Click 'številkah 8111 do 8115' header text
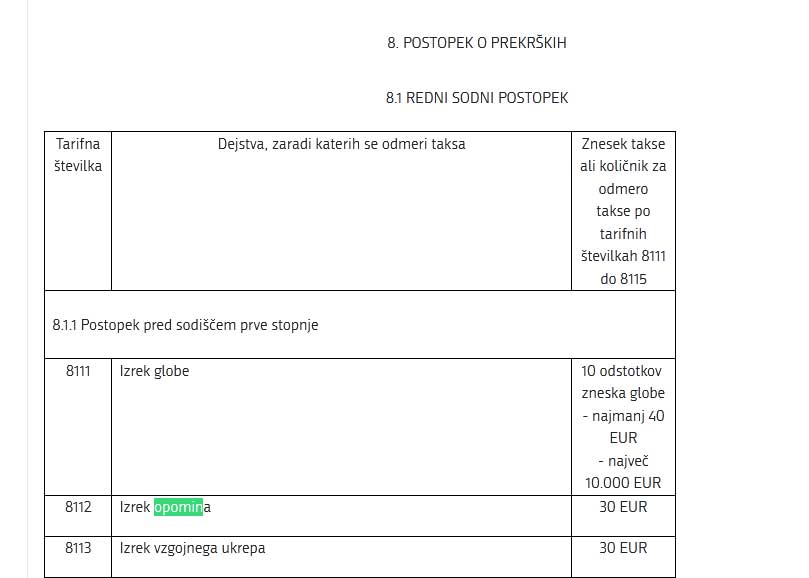Viewport: 809px width, 578px height. point(623,267)
